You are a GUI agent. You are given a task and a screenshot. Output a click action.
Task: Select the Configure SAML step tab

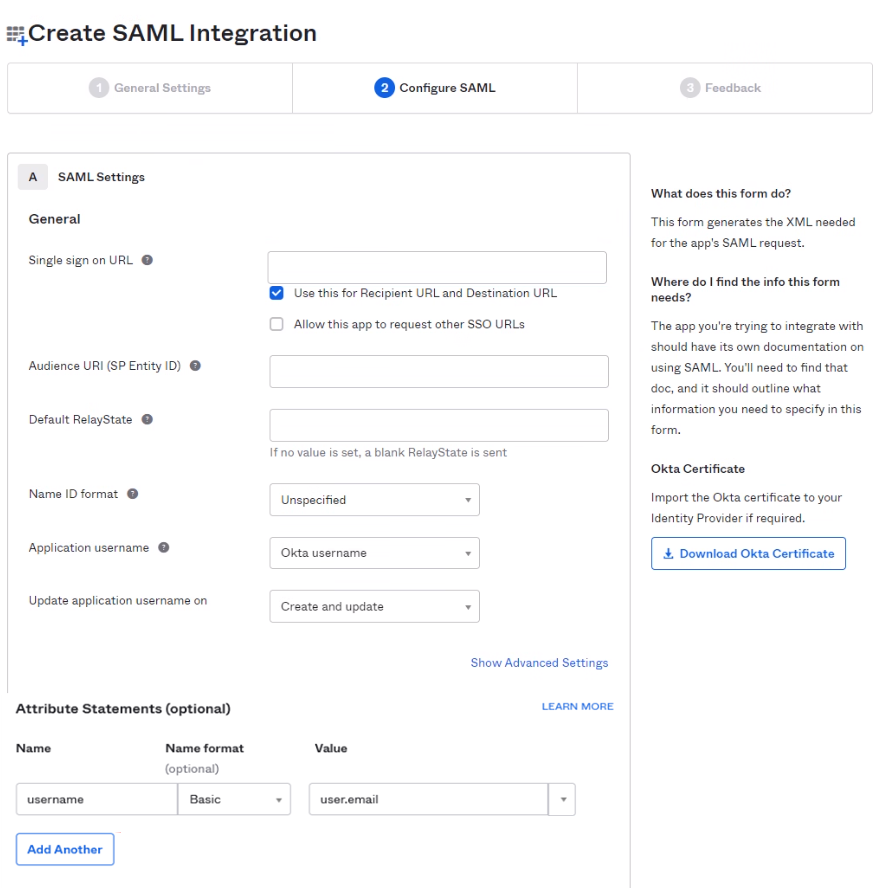point(435,88)
